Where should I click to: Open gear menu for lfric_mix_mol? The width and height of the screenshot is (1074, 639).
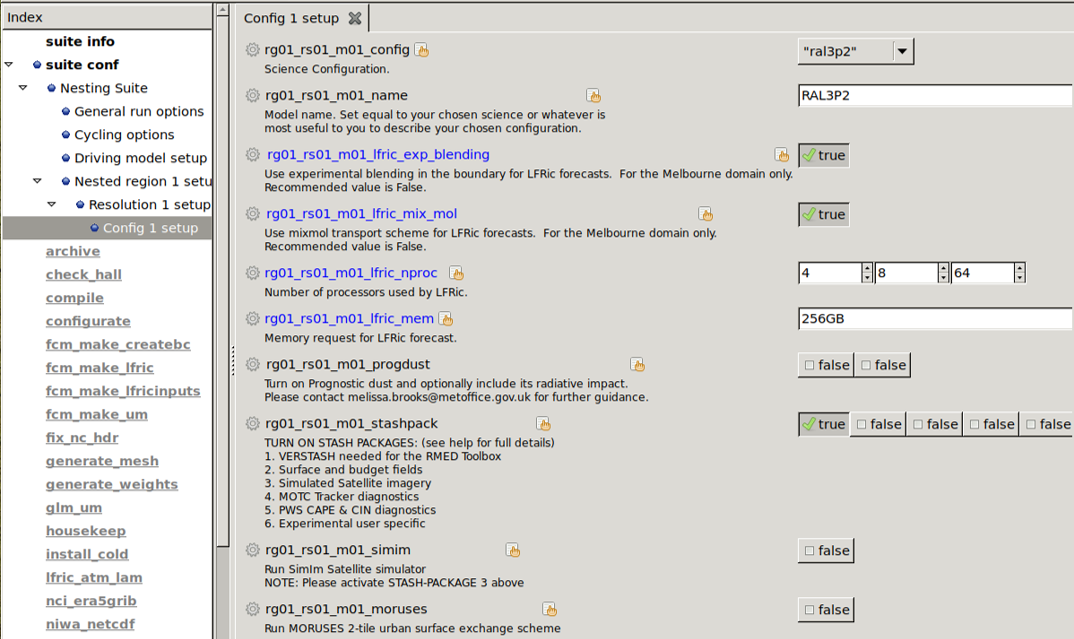point(253,214)
